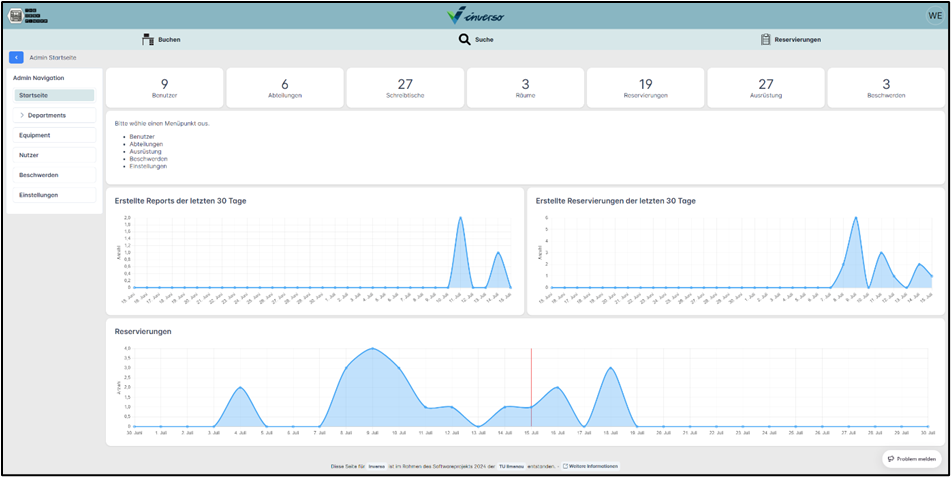951x477 pixels.
Task: Click the 19 Reservierungen stat card
Action: click(x=646, y=87)
